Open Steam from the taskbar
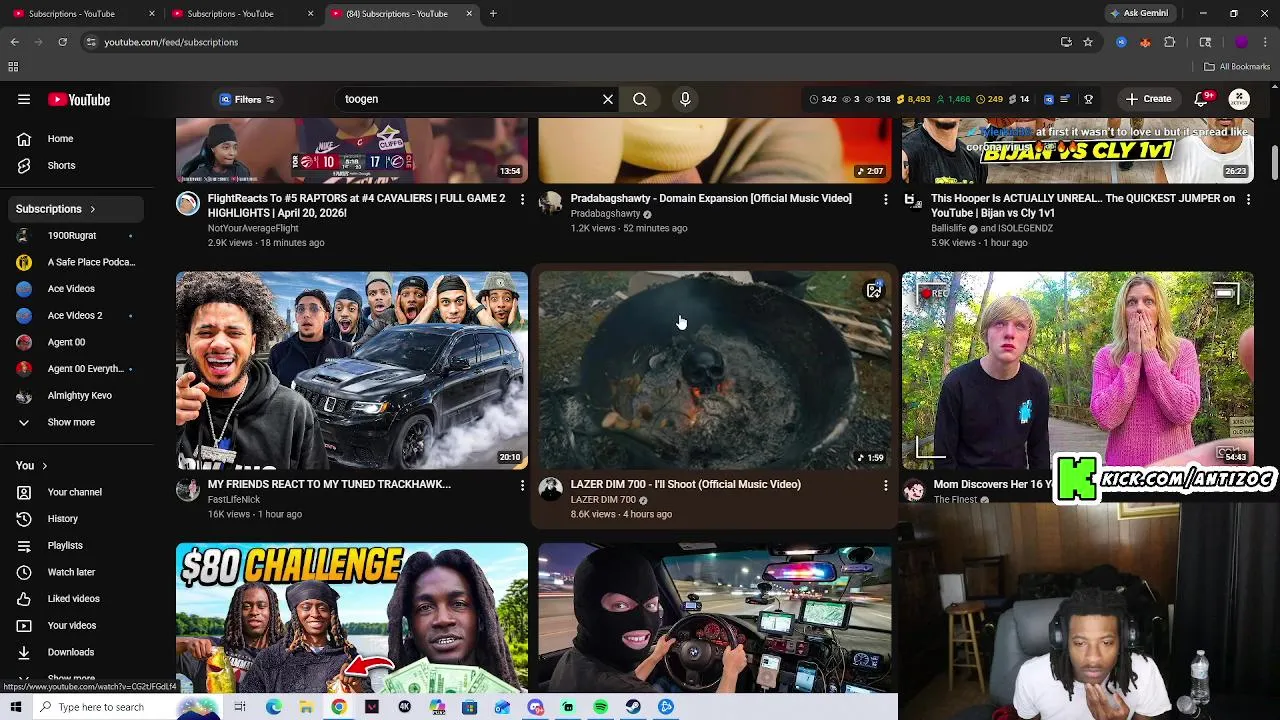 (x=633, y=707)
